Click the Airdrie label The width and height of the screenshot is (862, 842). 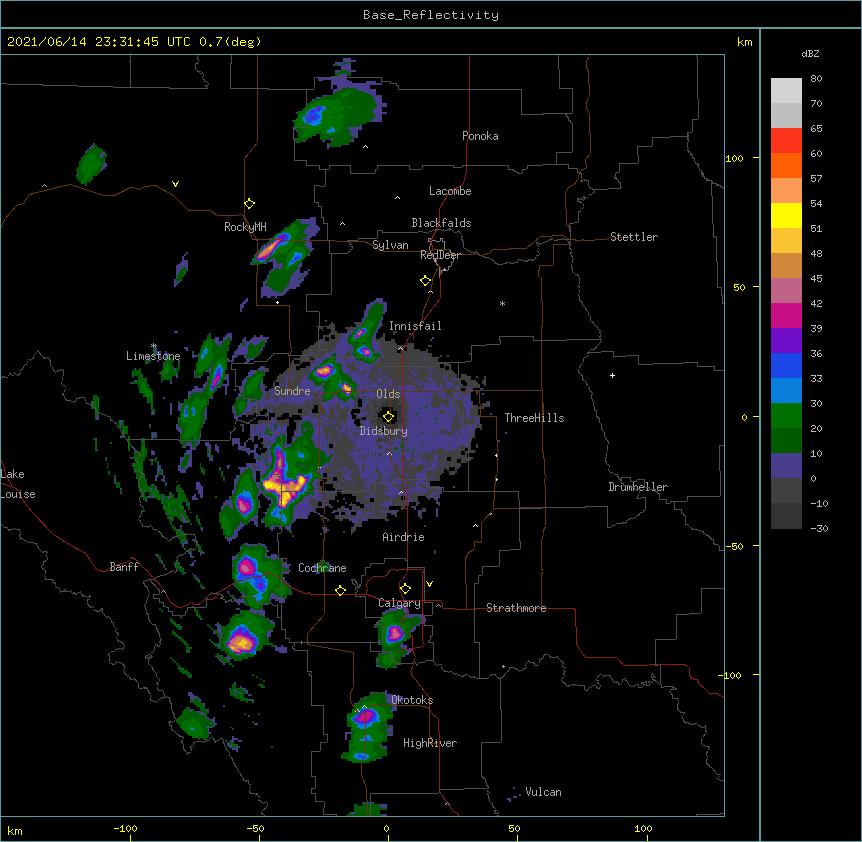point(404,537)
